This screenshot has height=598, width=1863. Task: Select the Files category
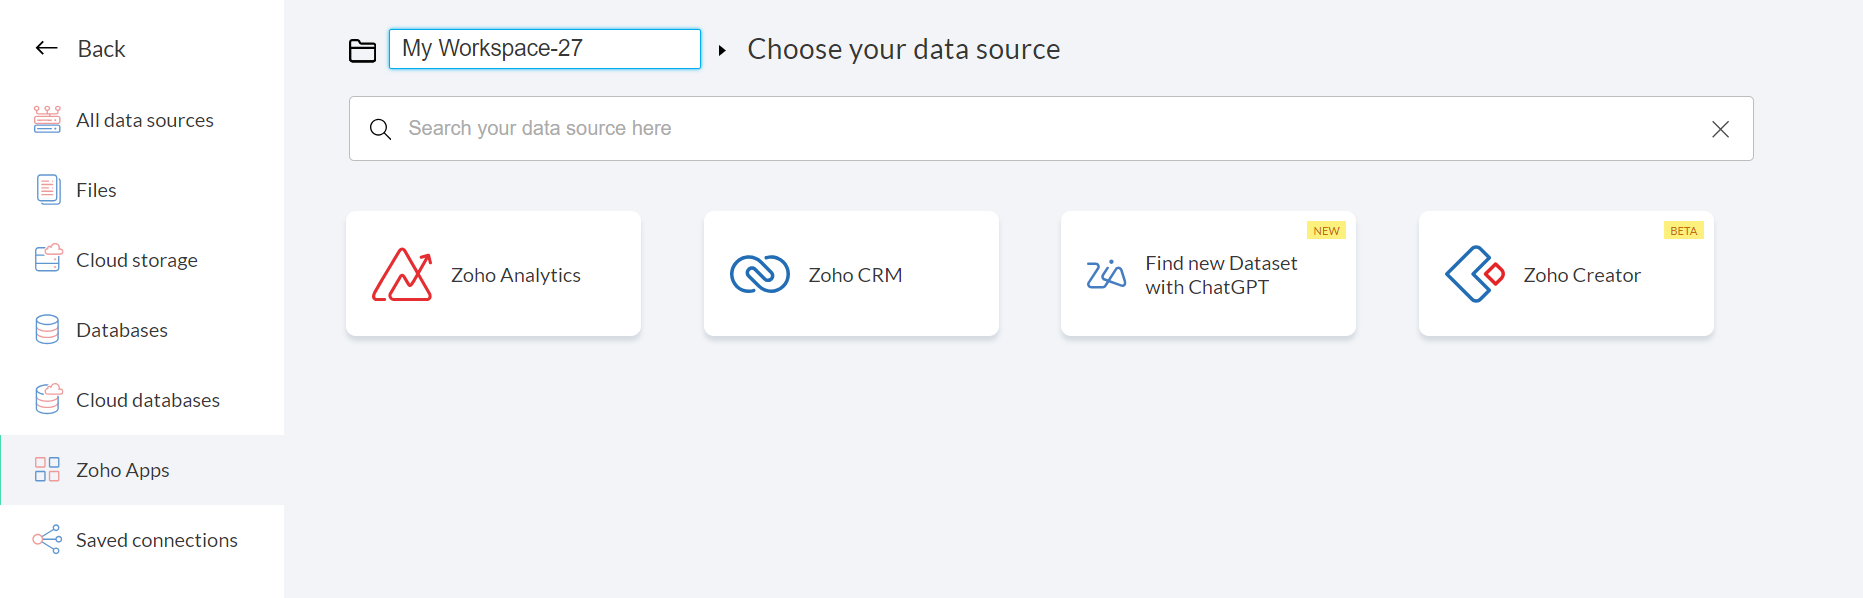[x=96, y=190]
